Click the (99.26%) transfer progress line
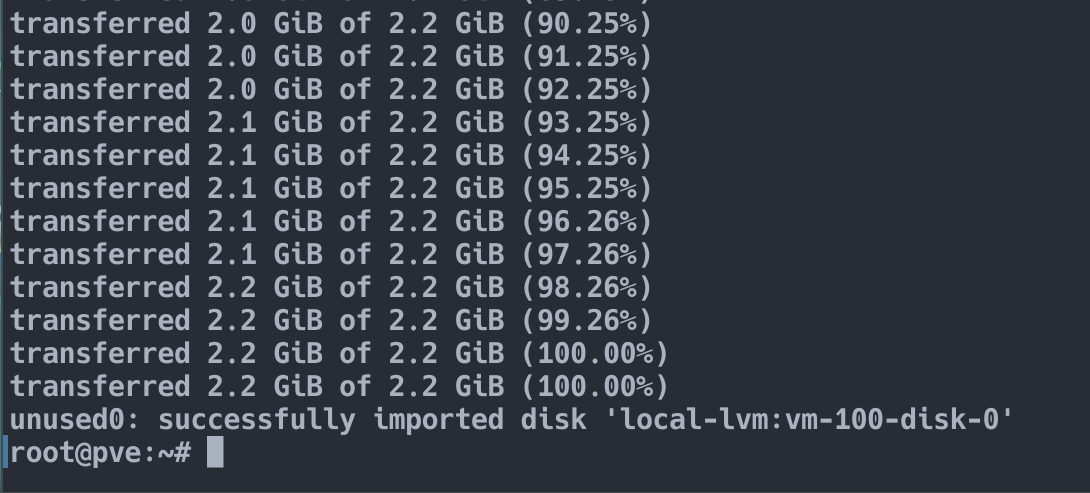 point(330,321)
